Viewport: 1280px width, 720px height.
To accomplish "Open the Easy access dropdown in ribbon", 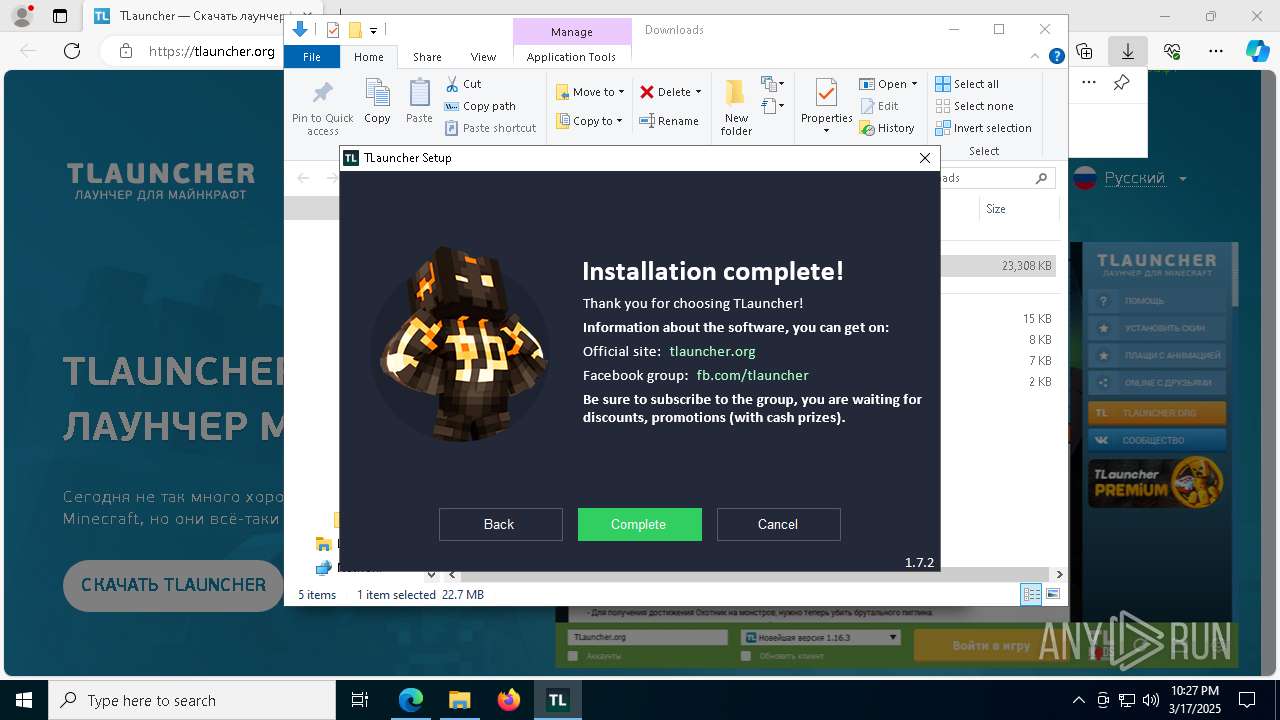I will pos(772,105).
